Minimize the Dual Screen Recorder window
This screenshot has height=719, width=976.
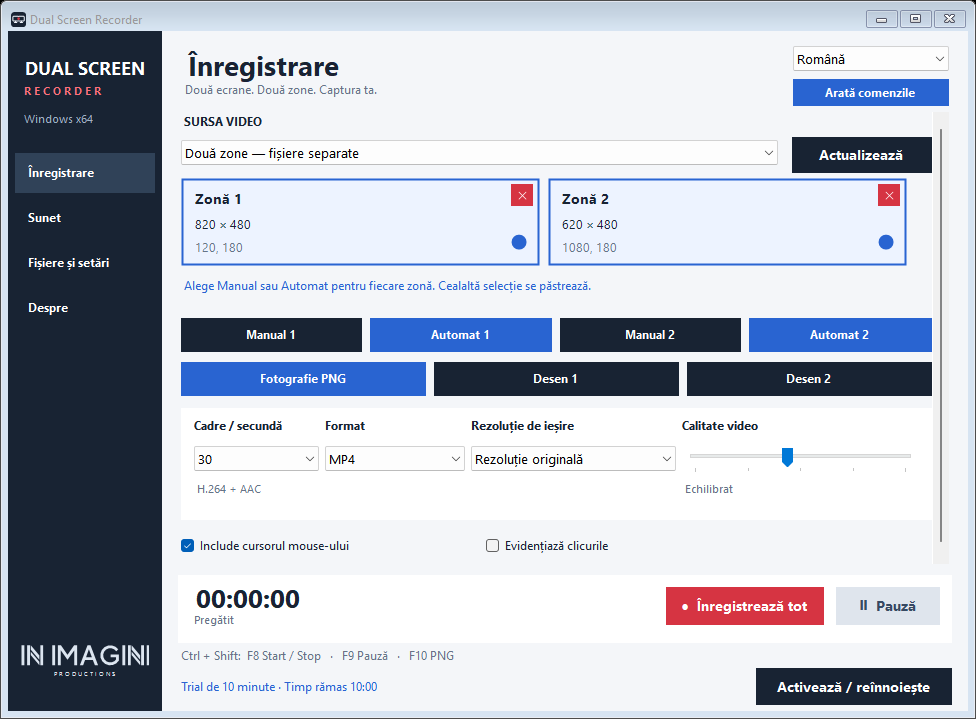point(881,19)
